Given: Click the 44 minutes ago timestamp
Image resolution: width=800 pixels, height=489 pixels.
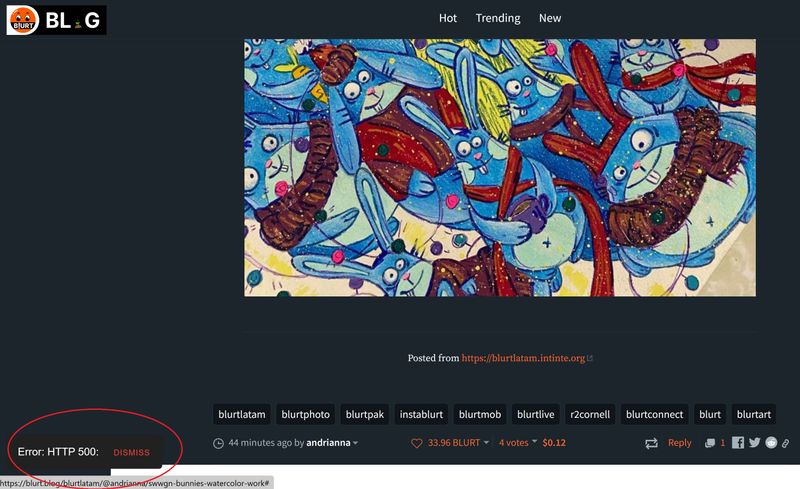Looking at the screenshot, I should click(260, 443).
